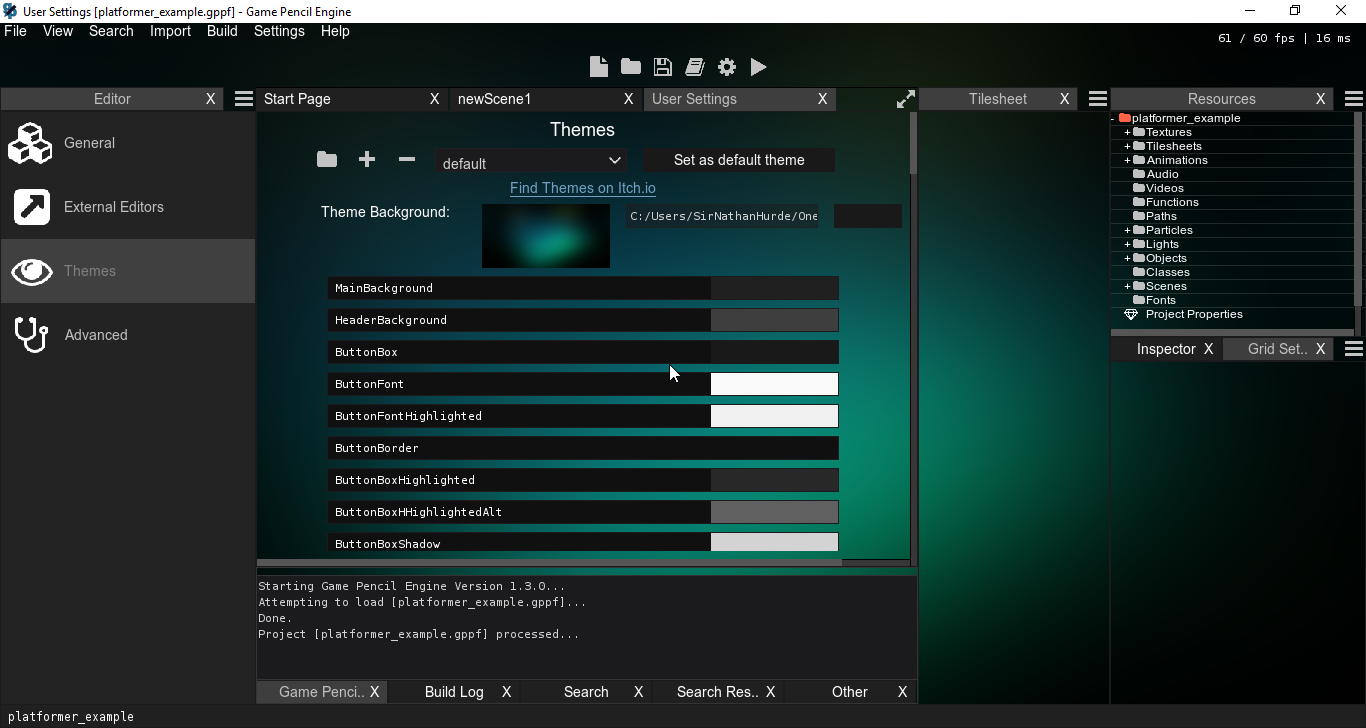Select the Fonts folder in Resources
Viewport: 1366px width, 728px height.
tap(1160, 300)
